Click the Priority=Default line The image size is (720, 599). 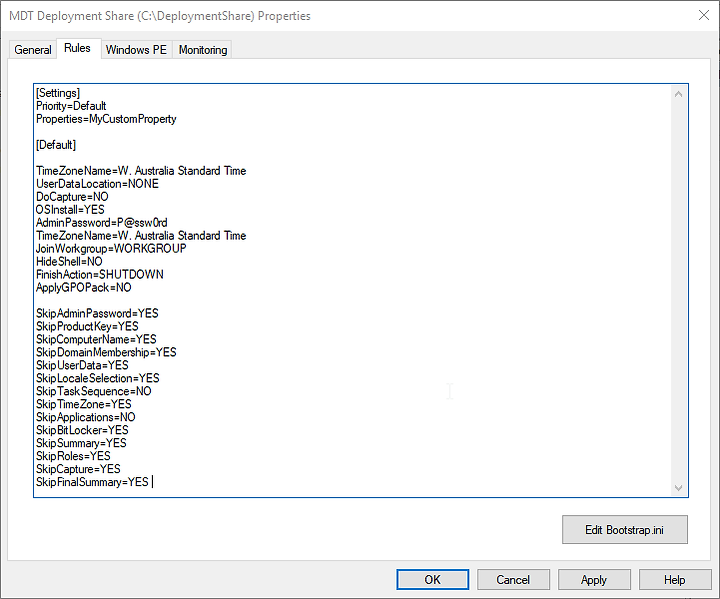click(x=71, y=106)
